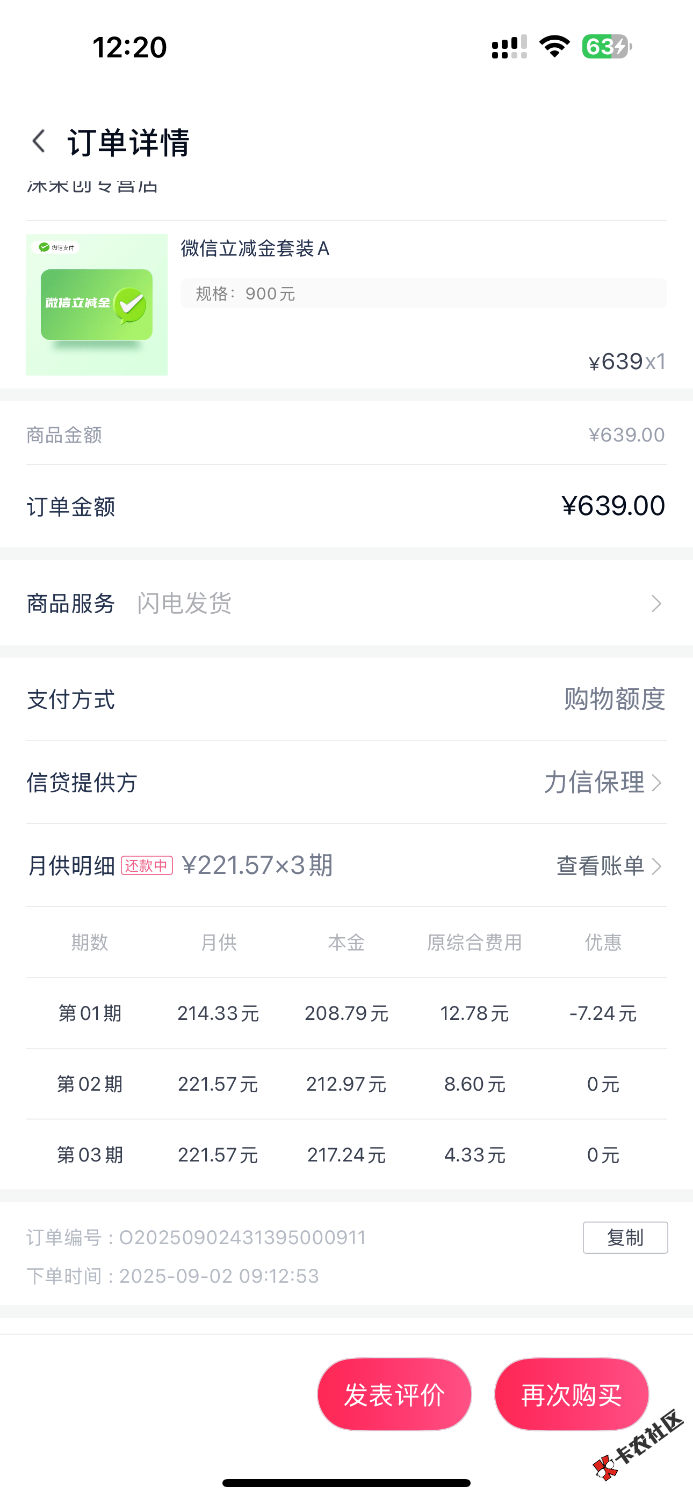
Task: Select the 第01期 installment row
Action: (x=346, y=1013)
